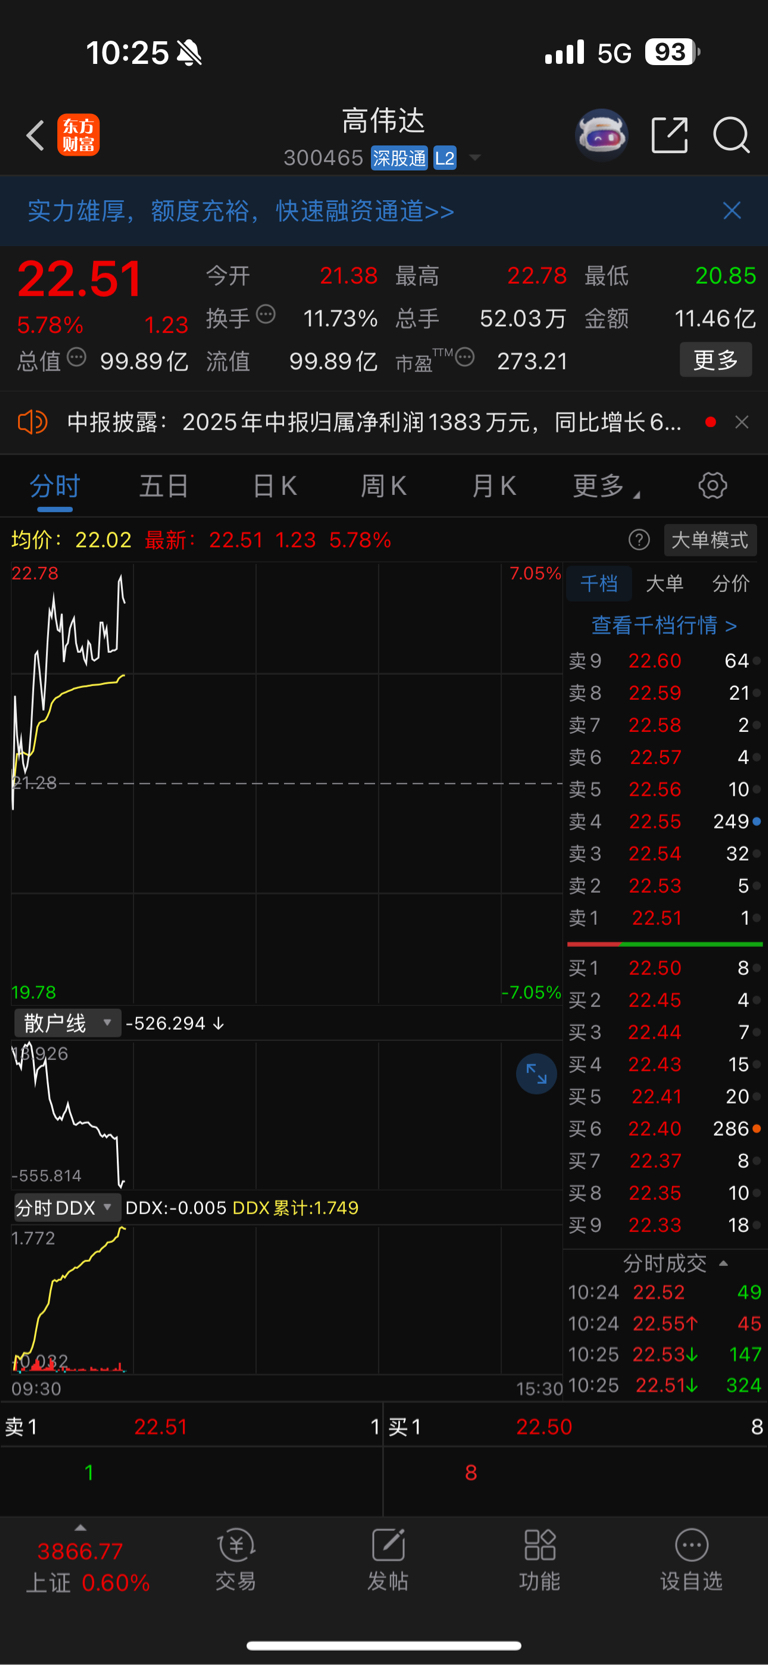Tap the 深股通 badge
This screenshot has height=1665, width=768.
399,158
